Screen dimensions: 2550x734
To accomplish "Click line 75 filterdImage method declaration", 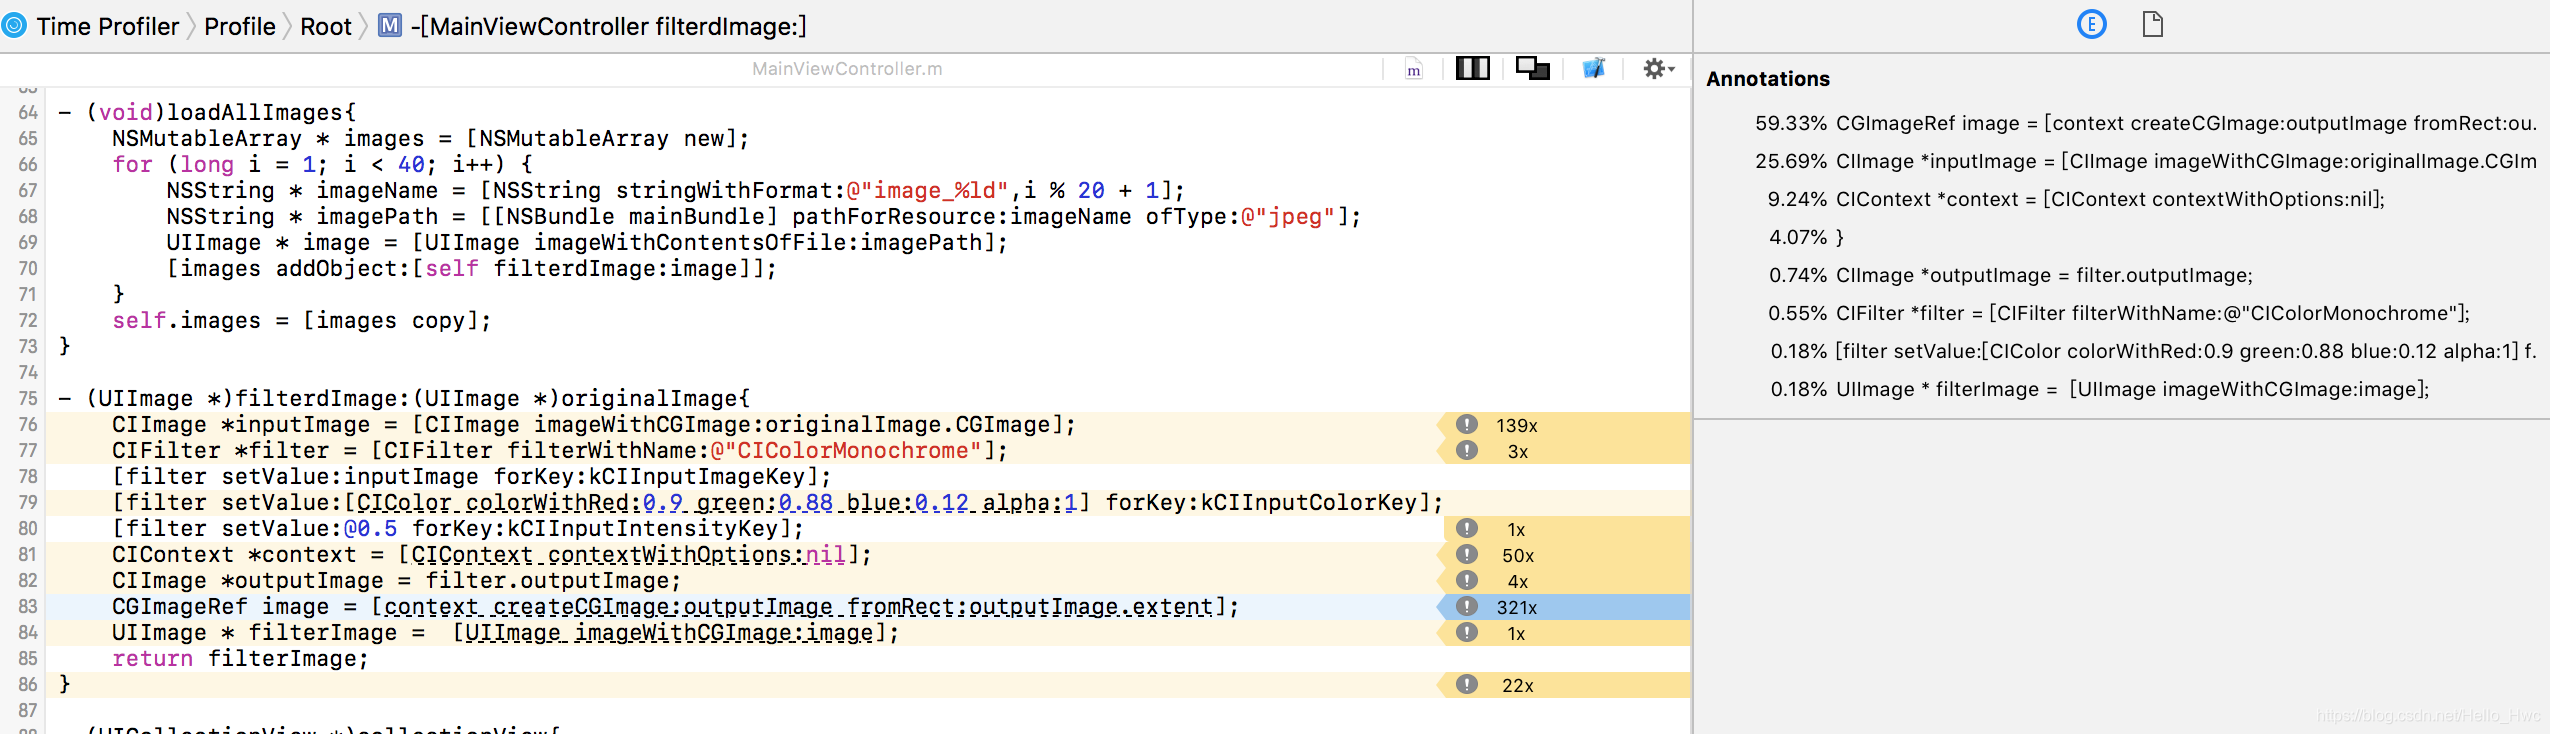I will [x=404, y=399].
